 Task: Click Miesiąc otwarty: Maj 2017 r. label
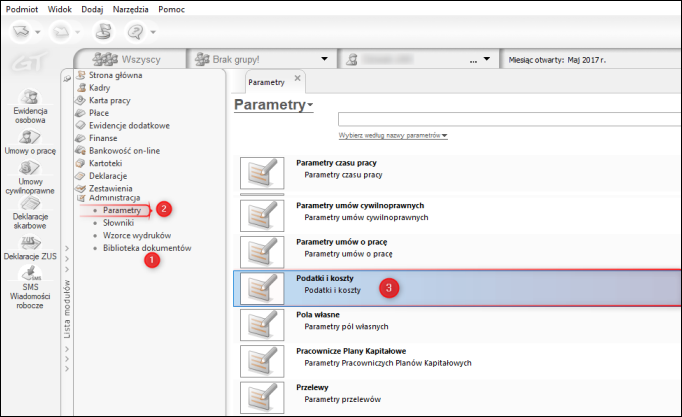point(557,60)
